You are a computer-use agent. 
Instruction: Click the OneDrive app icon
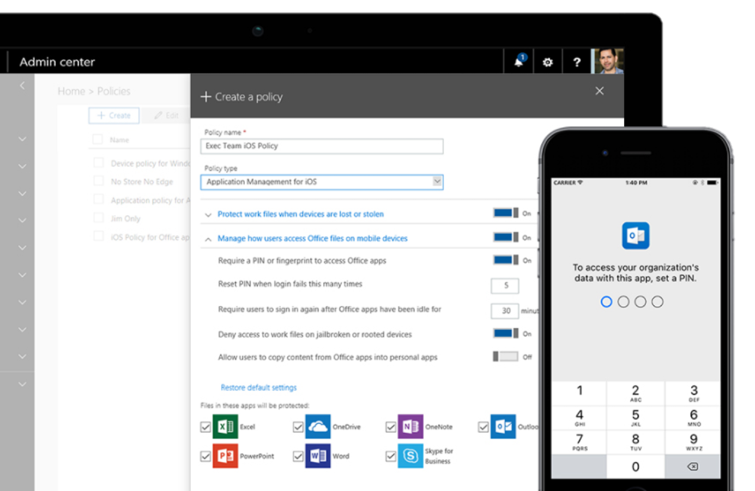point(317,426)
